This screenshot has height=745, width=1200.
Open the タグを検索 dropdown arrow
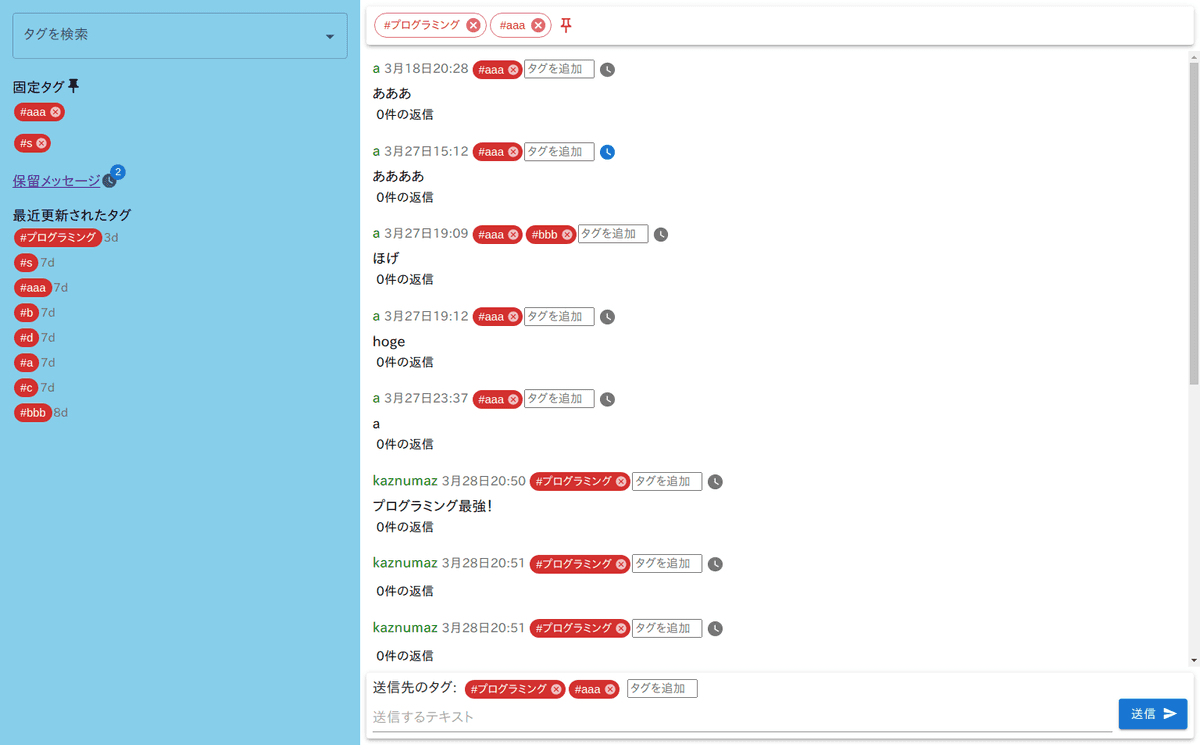coord(330,37)
